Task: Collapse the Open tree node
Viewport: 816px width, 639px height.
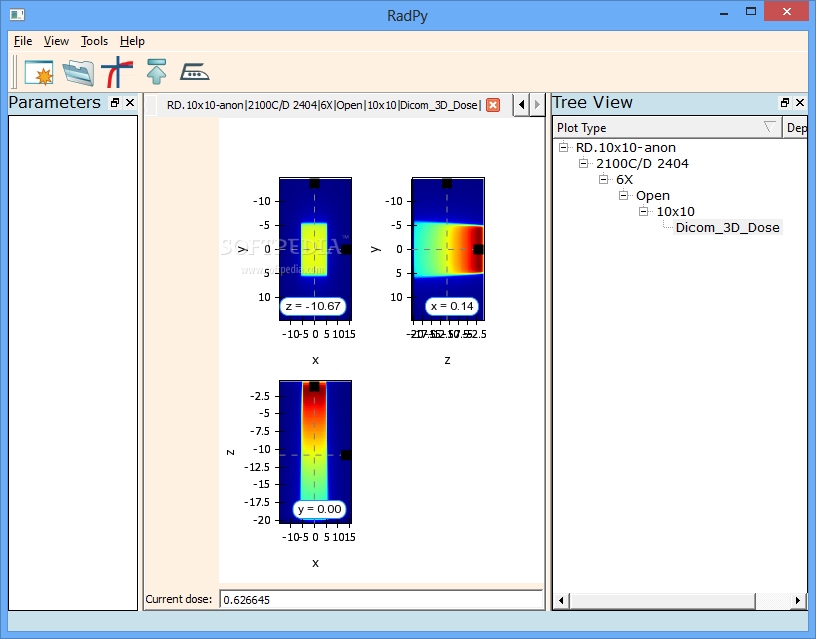Action: (623, 196)
